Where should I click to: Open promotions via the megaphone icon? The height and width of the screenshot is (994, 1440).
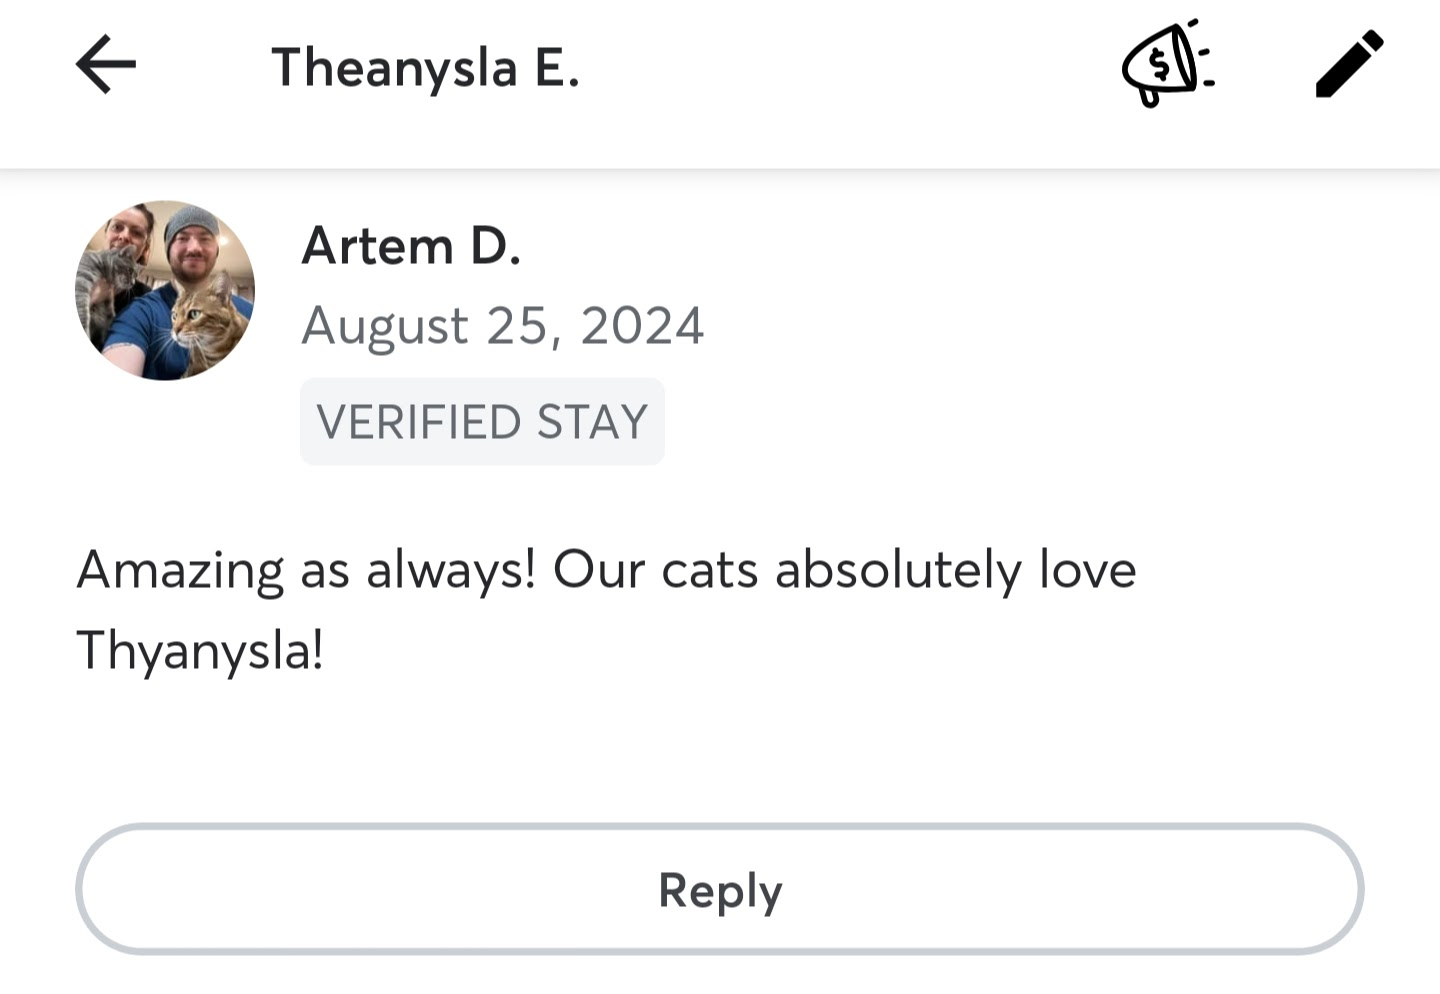[1166, 65]
